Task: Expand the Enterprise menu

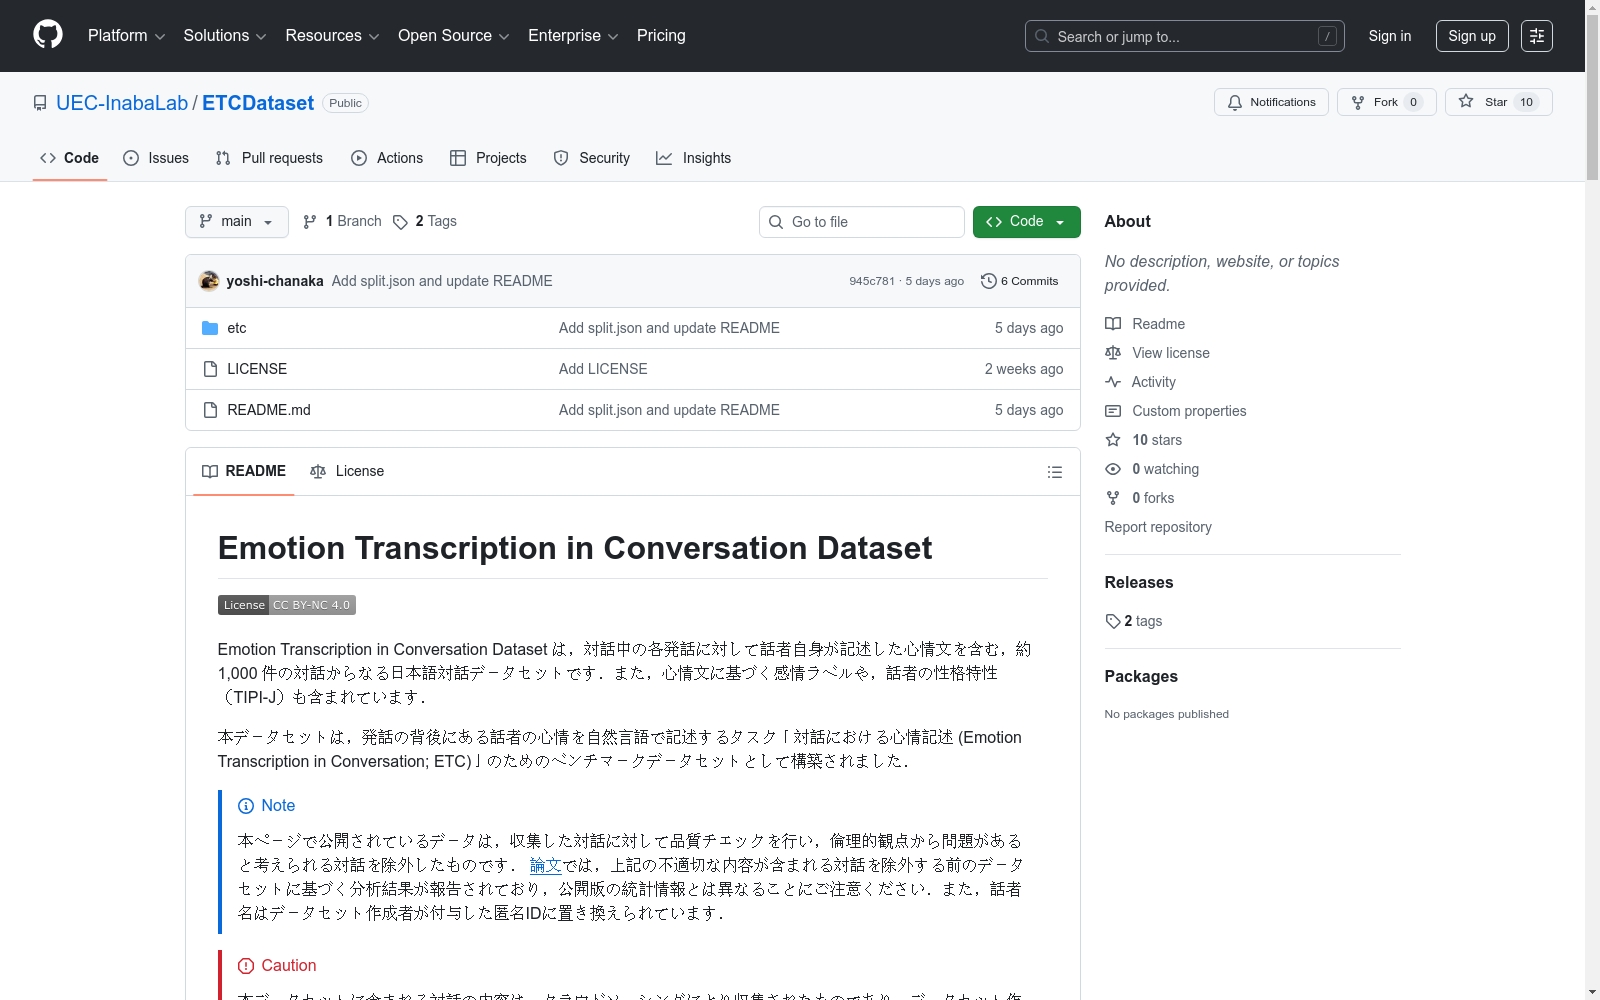Action: tap(573, 36)
